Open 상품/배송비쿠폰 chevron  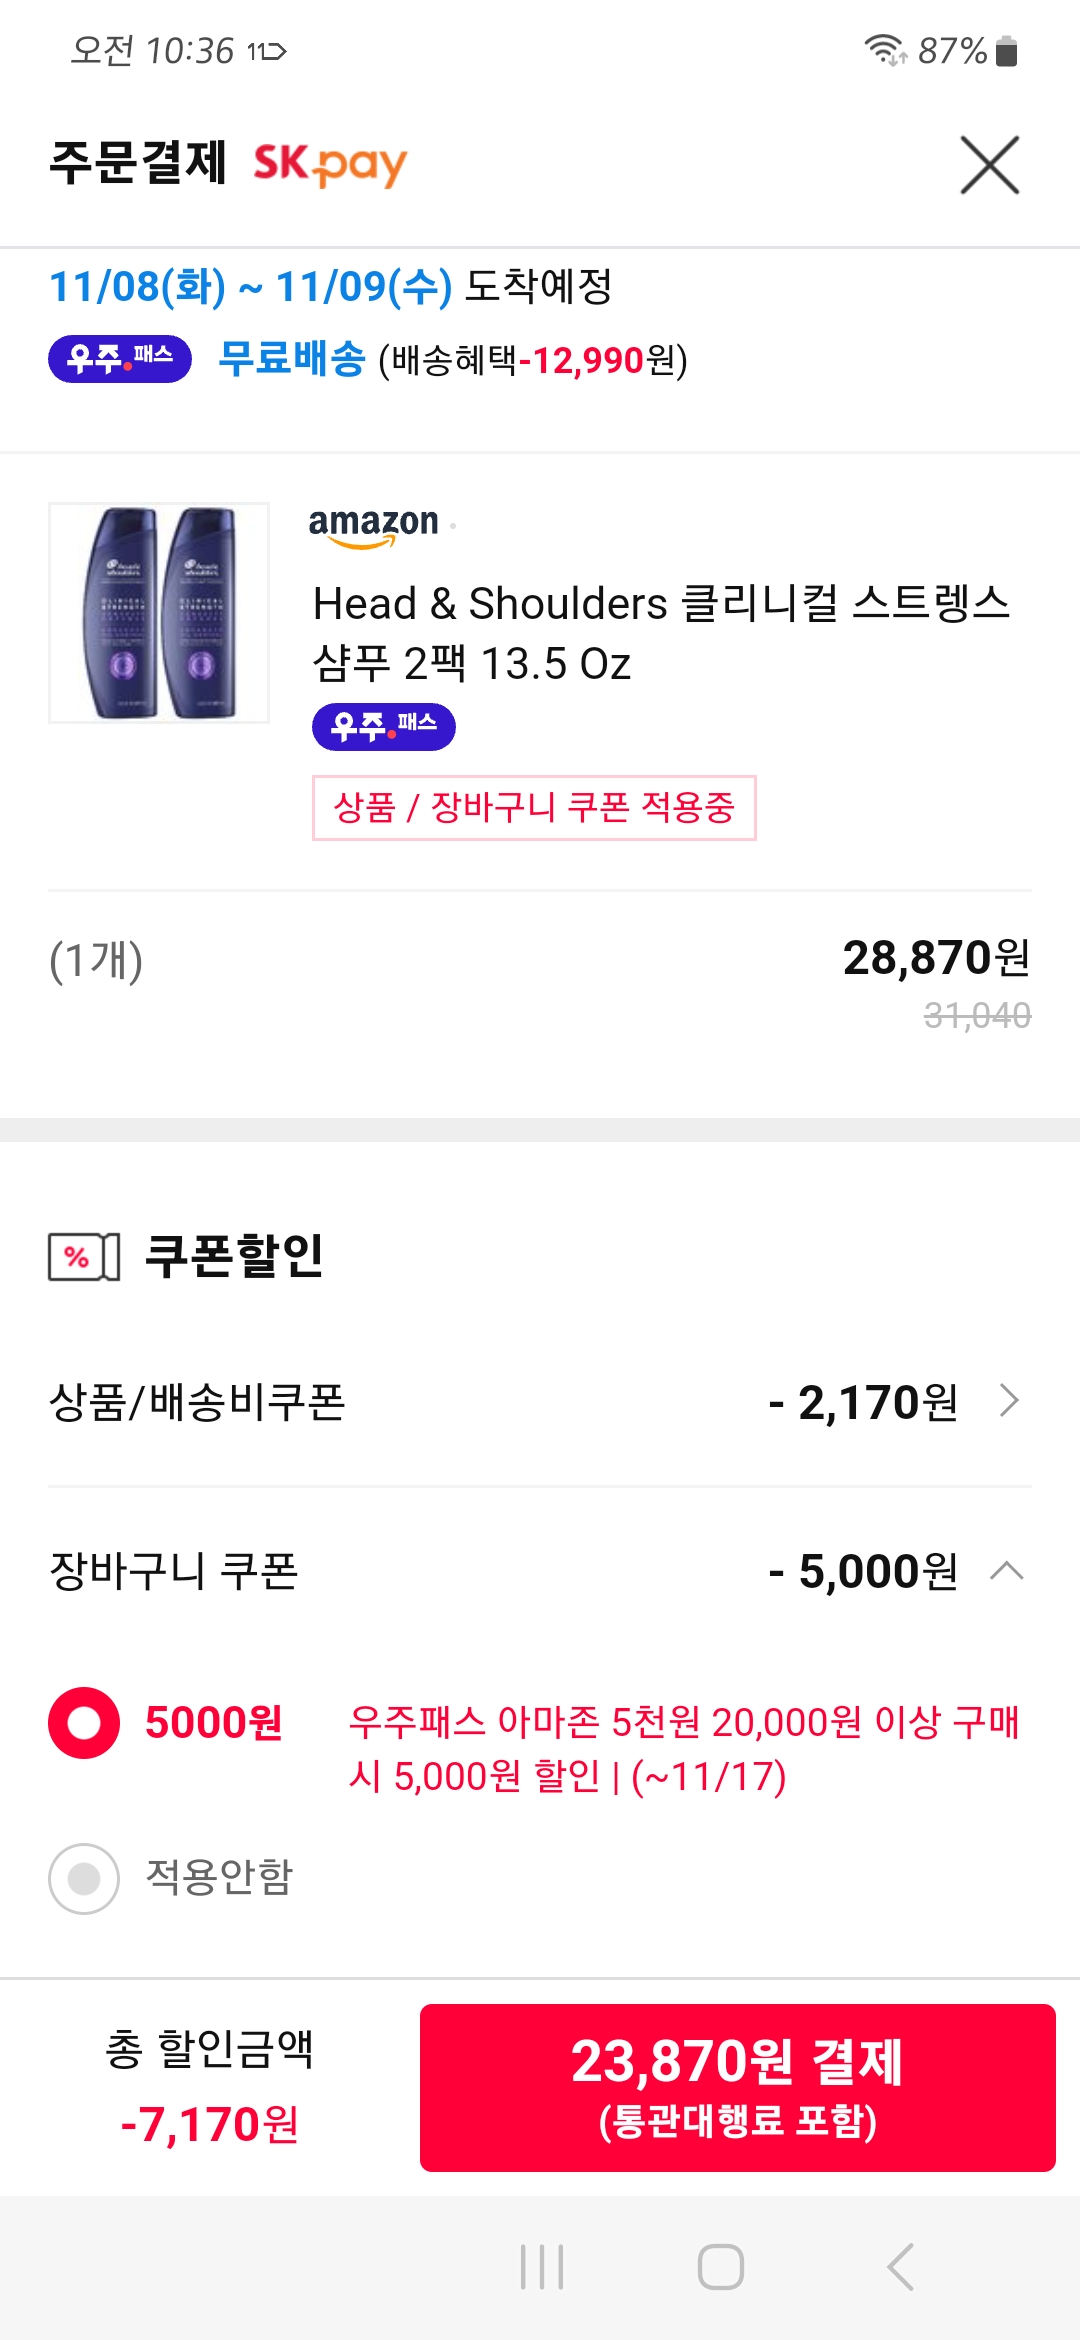coord(1009,1401)
